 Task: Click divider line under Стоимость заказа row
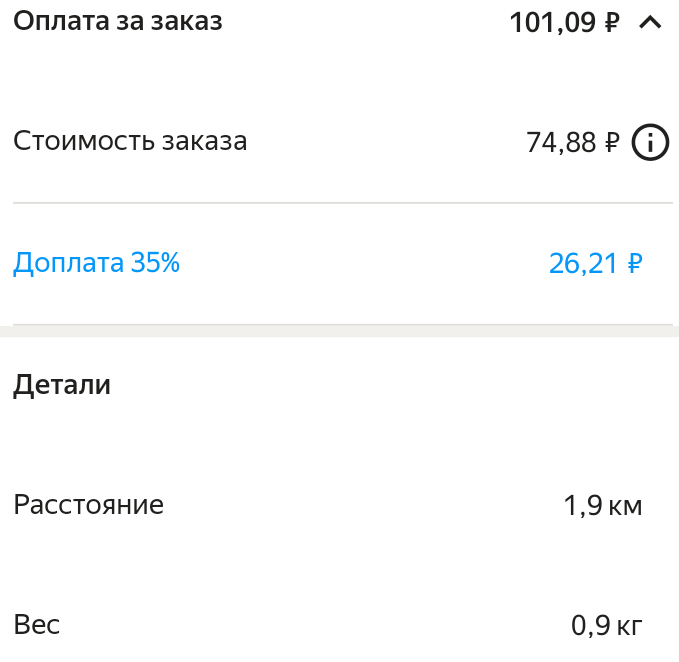point(342,203)
